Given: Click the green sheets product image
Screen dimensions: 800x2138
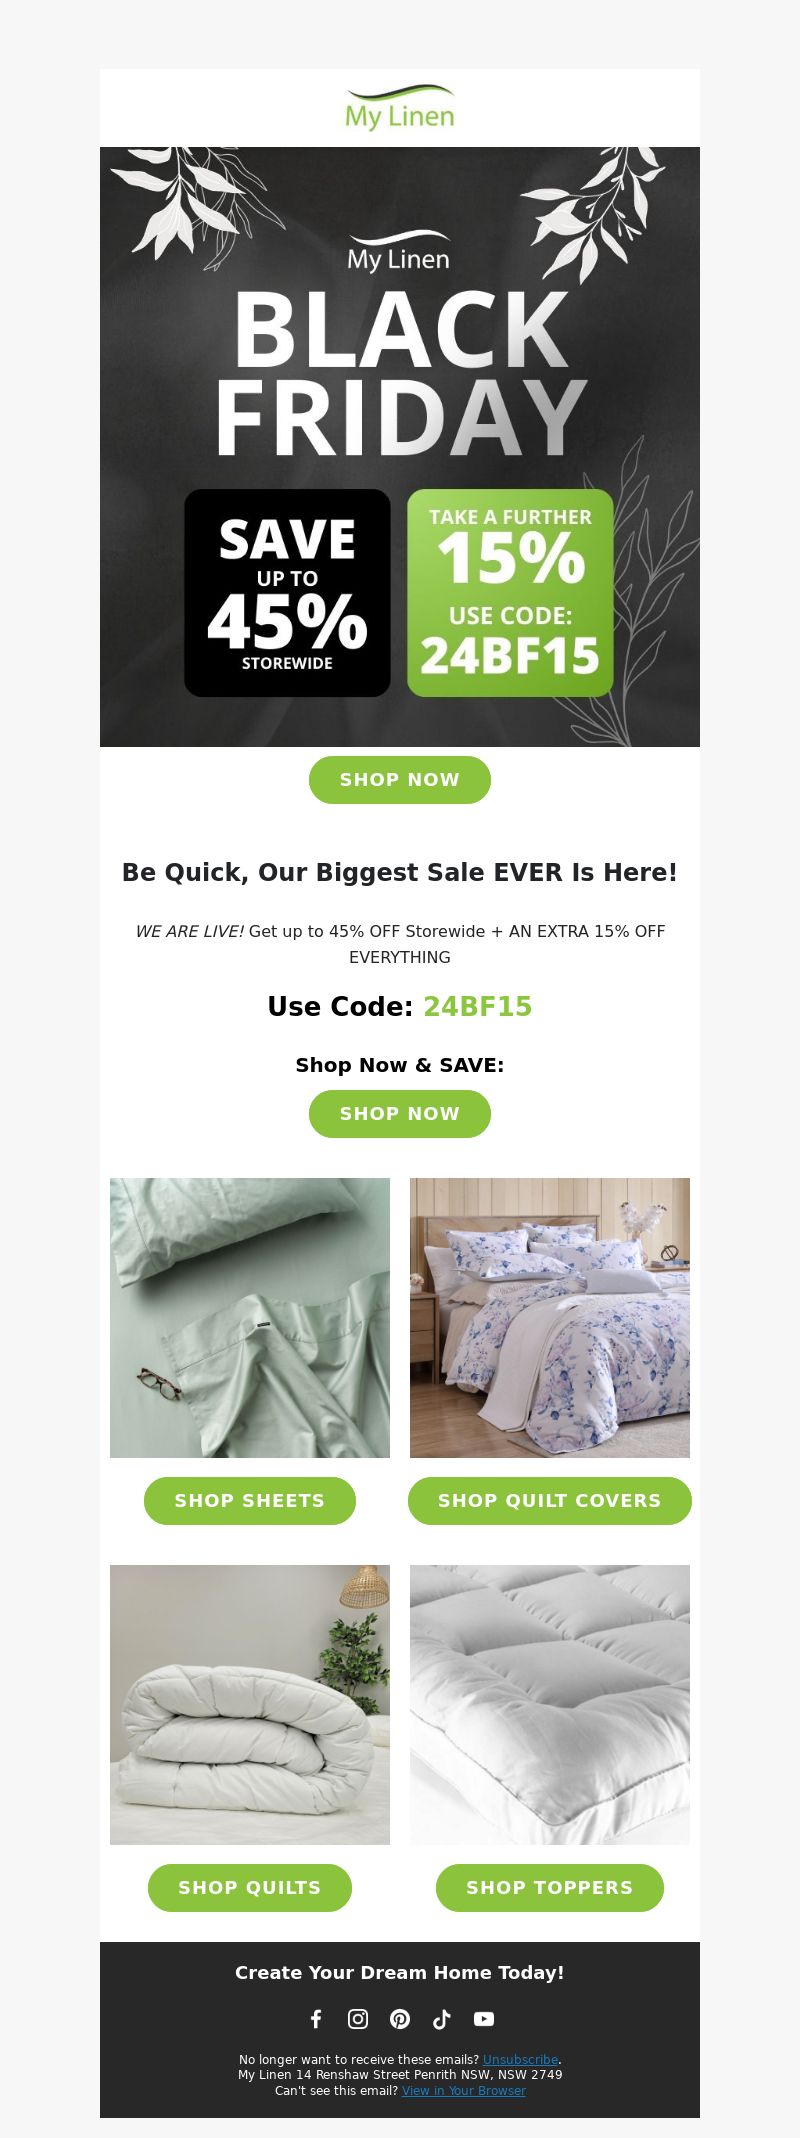Looking at the screenshot, I should (x=250, y=1318).
